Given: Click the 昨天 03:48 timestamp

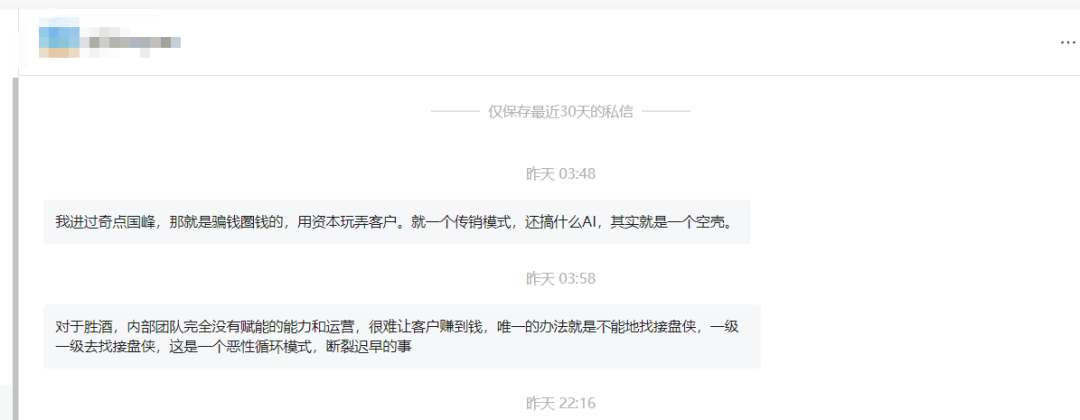Looking at the screenshot, I should pos(561,174).
